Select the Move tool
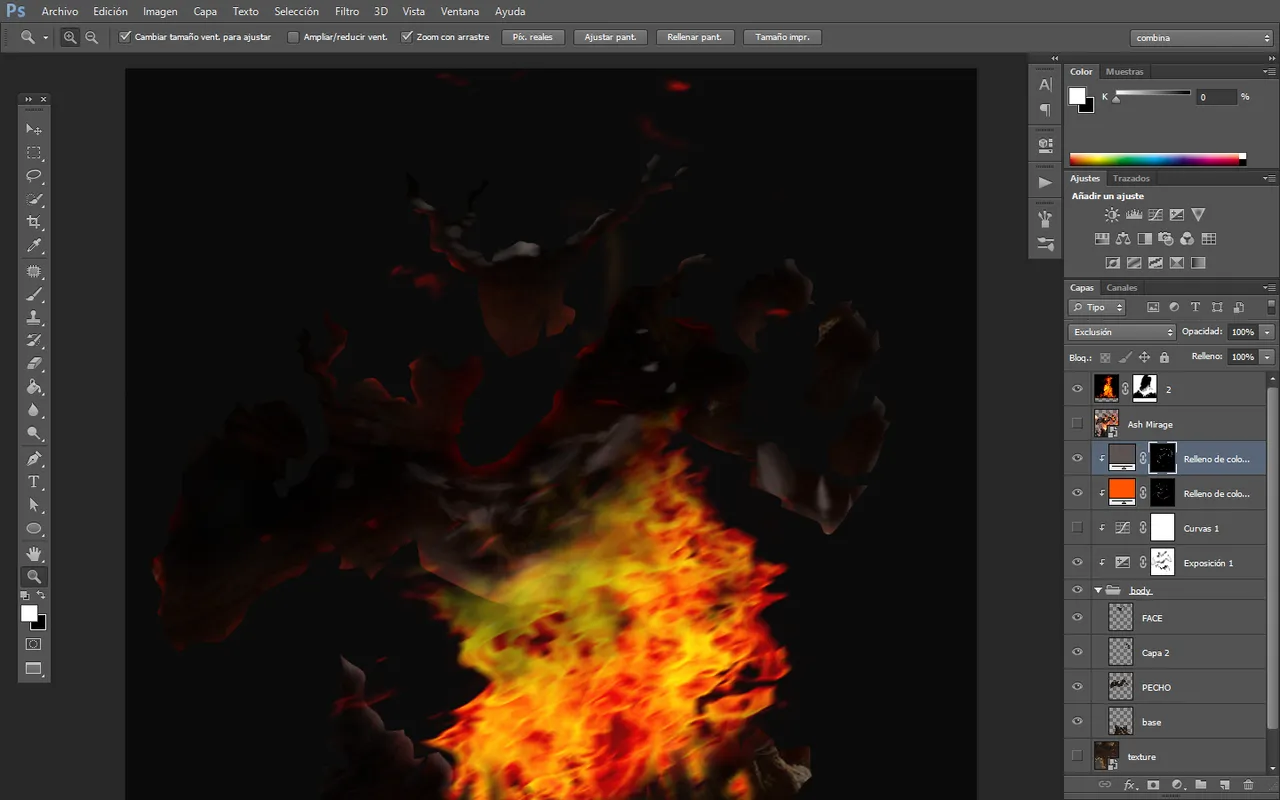The height and width of the screenshot is (800, 1280). (x=34, y=129)
